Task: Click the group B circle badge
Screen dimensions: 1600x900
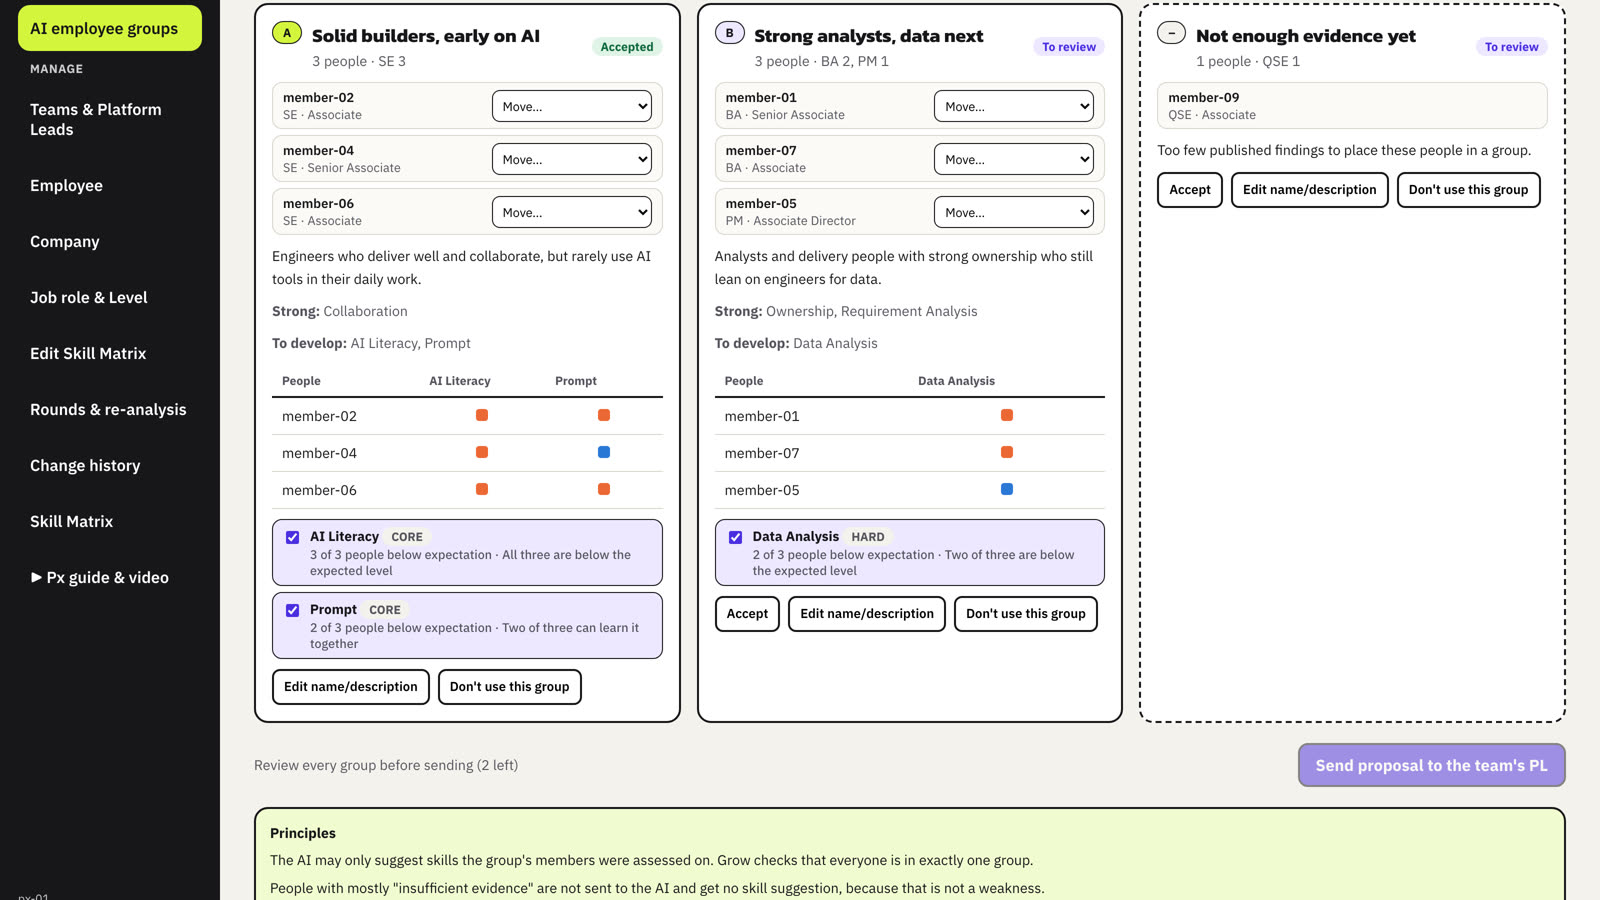Action: point(730,33)
